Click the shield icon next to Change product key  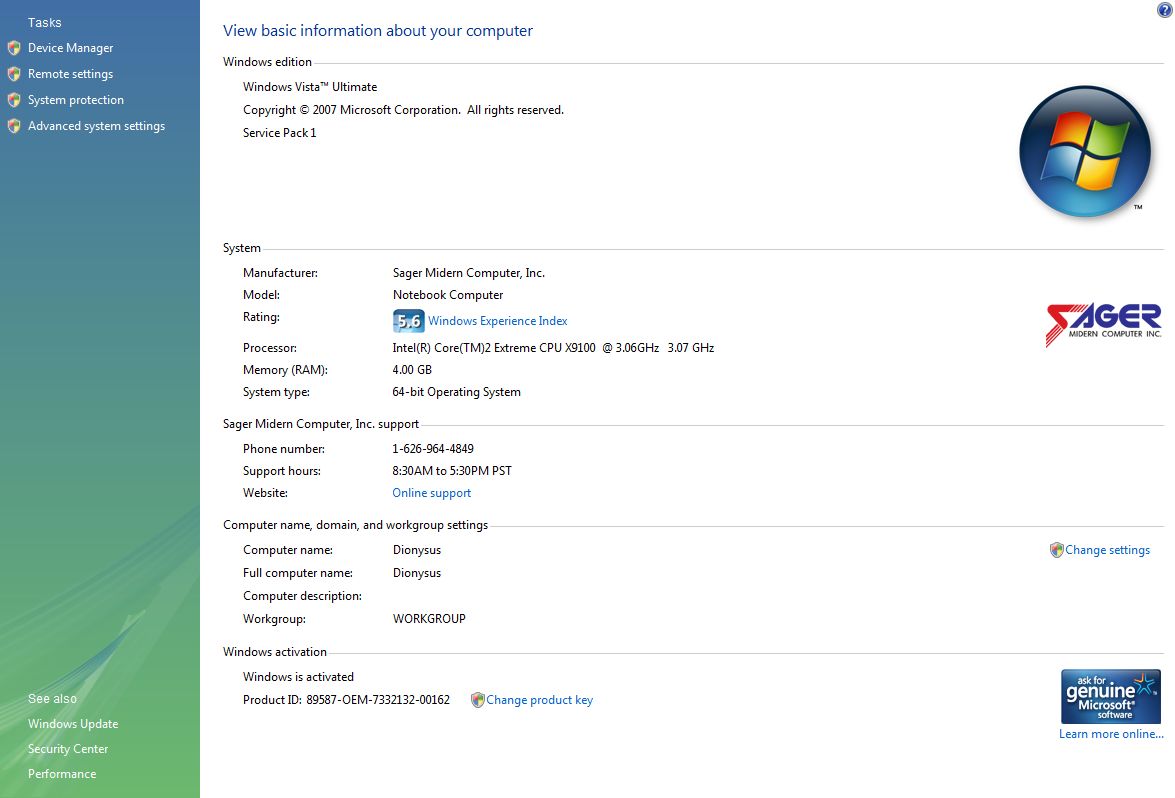tap(477, 700)
